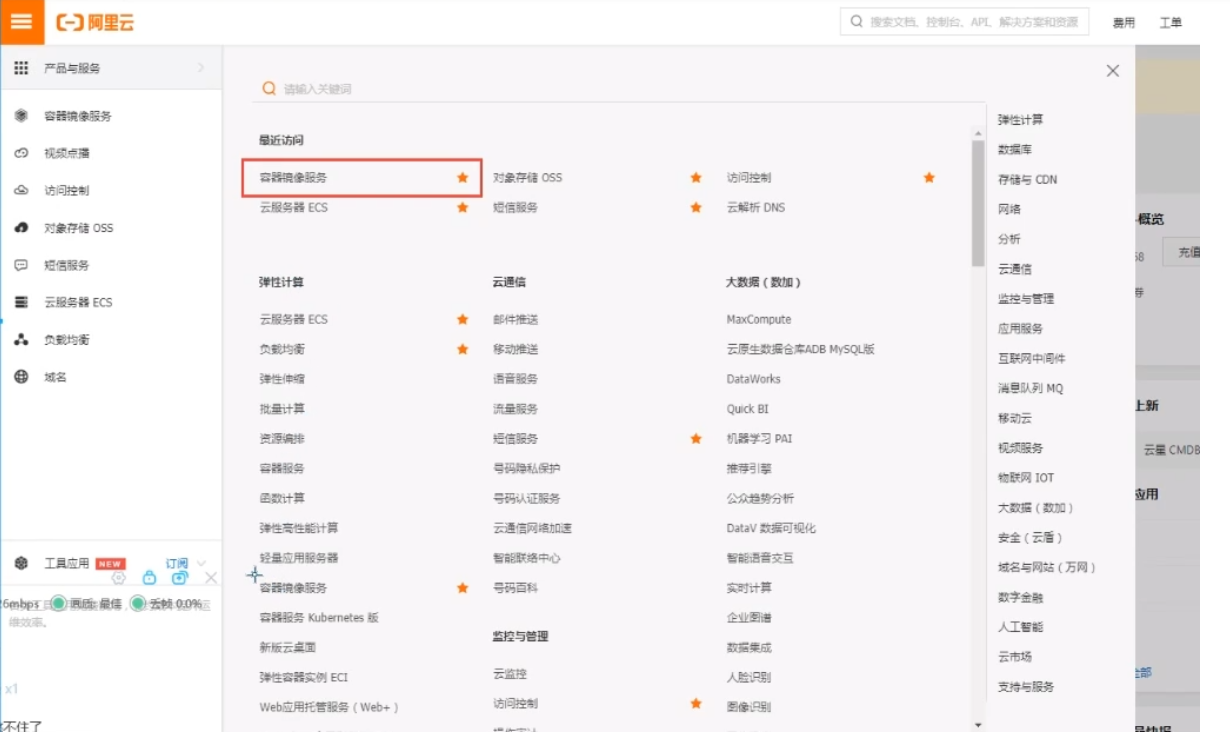Click the magnifier icon in top search bar
1230x733 pixels.
pos(857,21)
